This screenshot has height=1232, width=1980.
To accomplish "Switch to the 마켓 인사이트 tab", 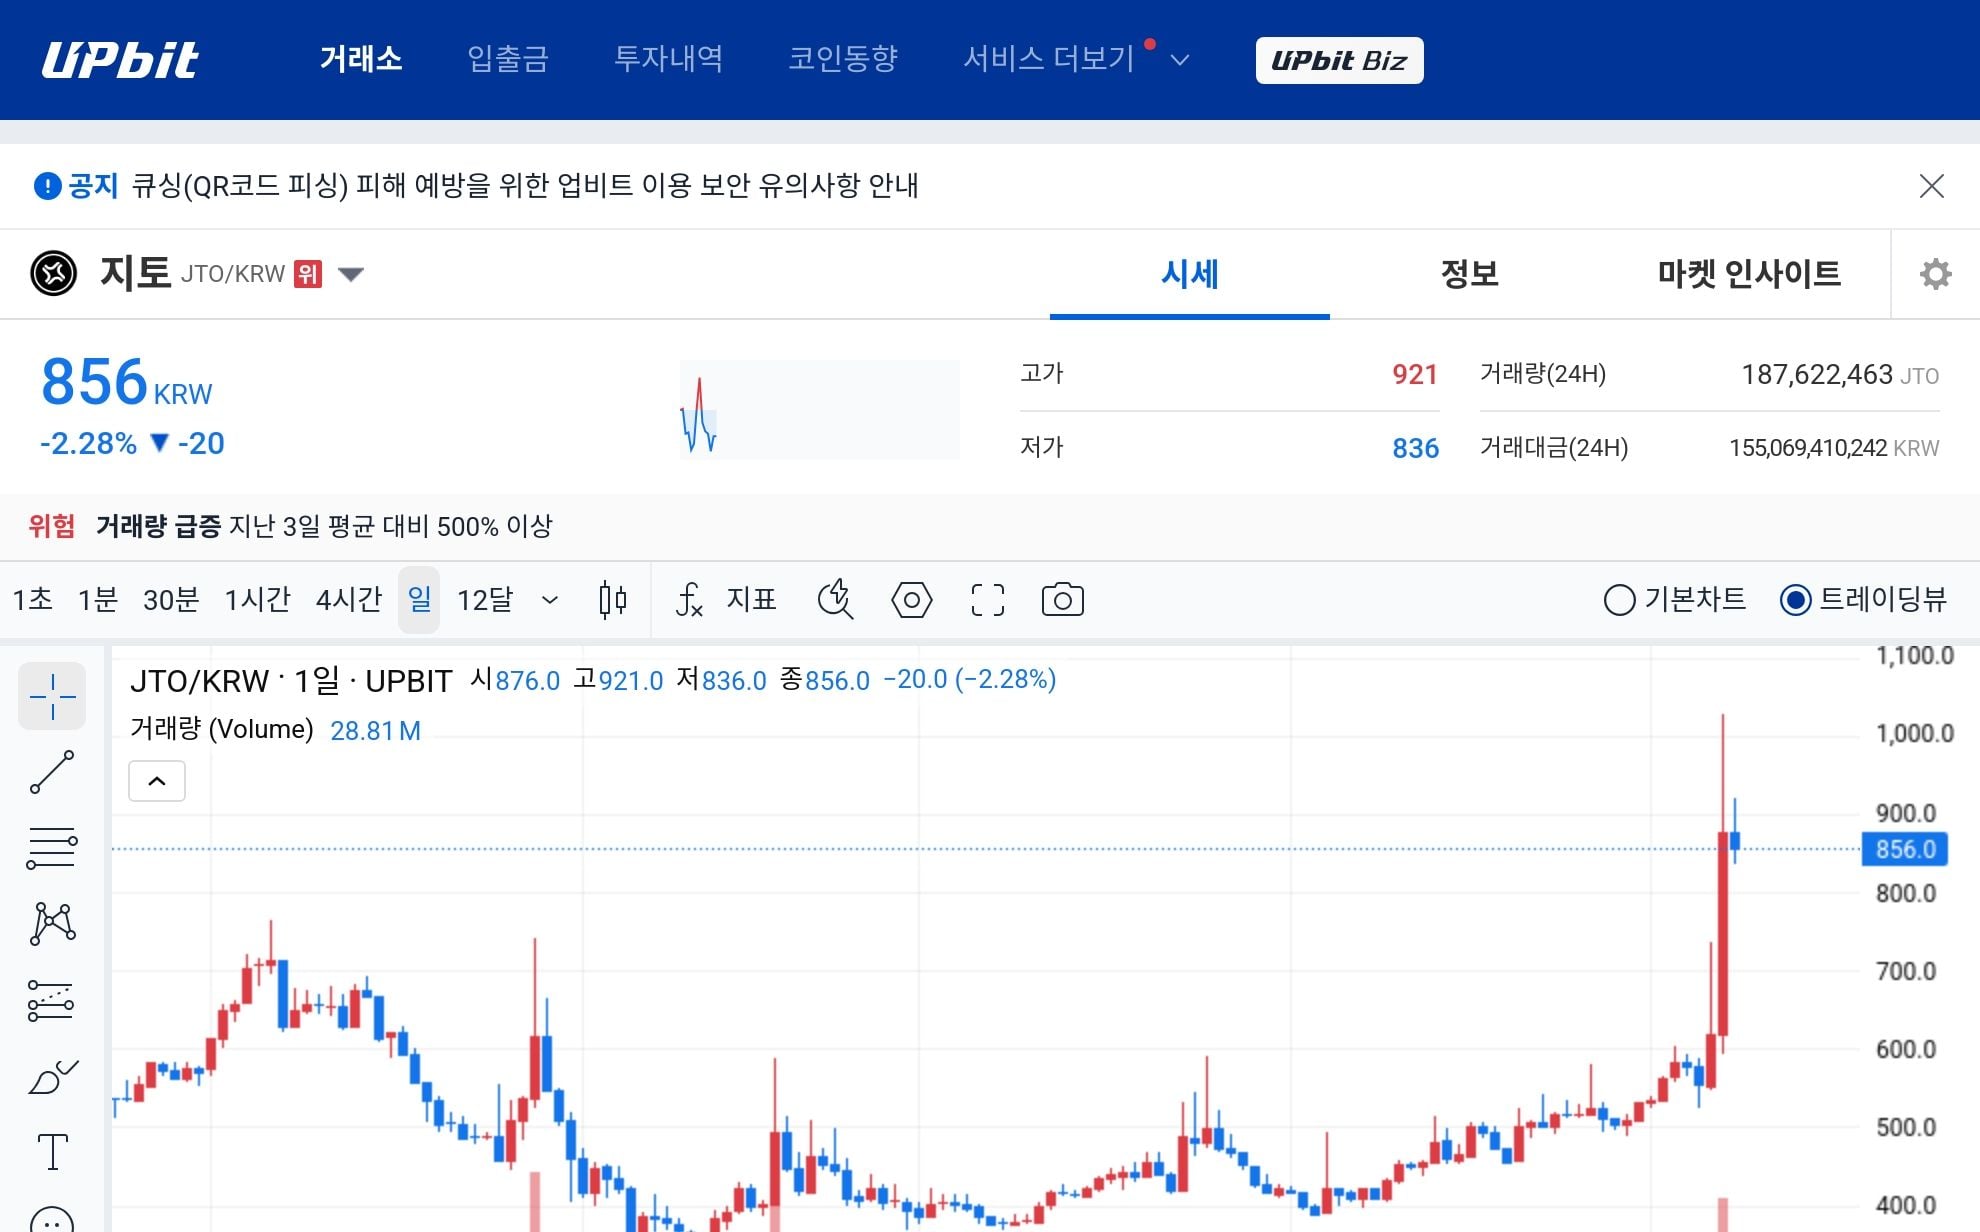I will point(1749,274).
